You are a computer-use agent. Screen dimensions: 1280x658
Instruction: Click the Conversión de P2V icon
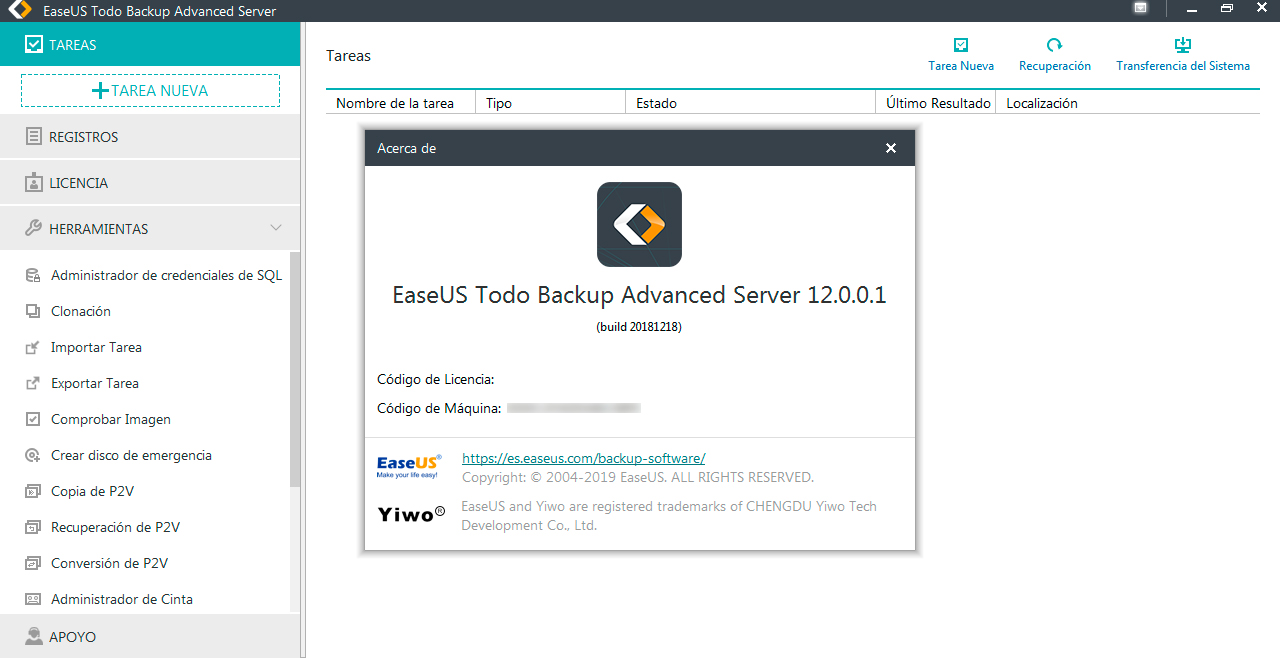[x=33, y=563]
